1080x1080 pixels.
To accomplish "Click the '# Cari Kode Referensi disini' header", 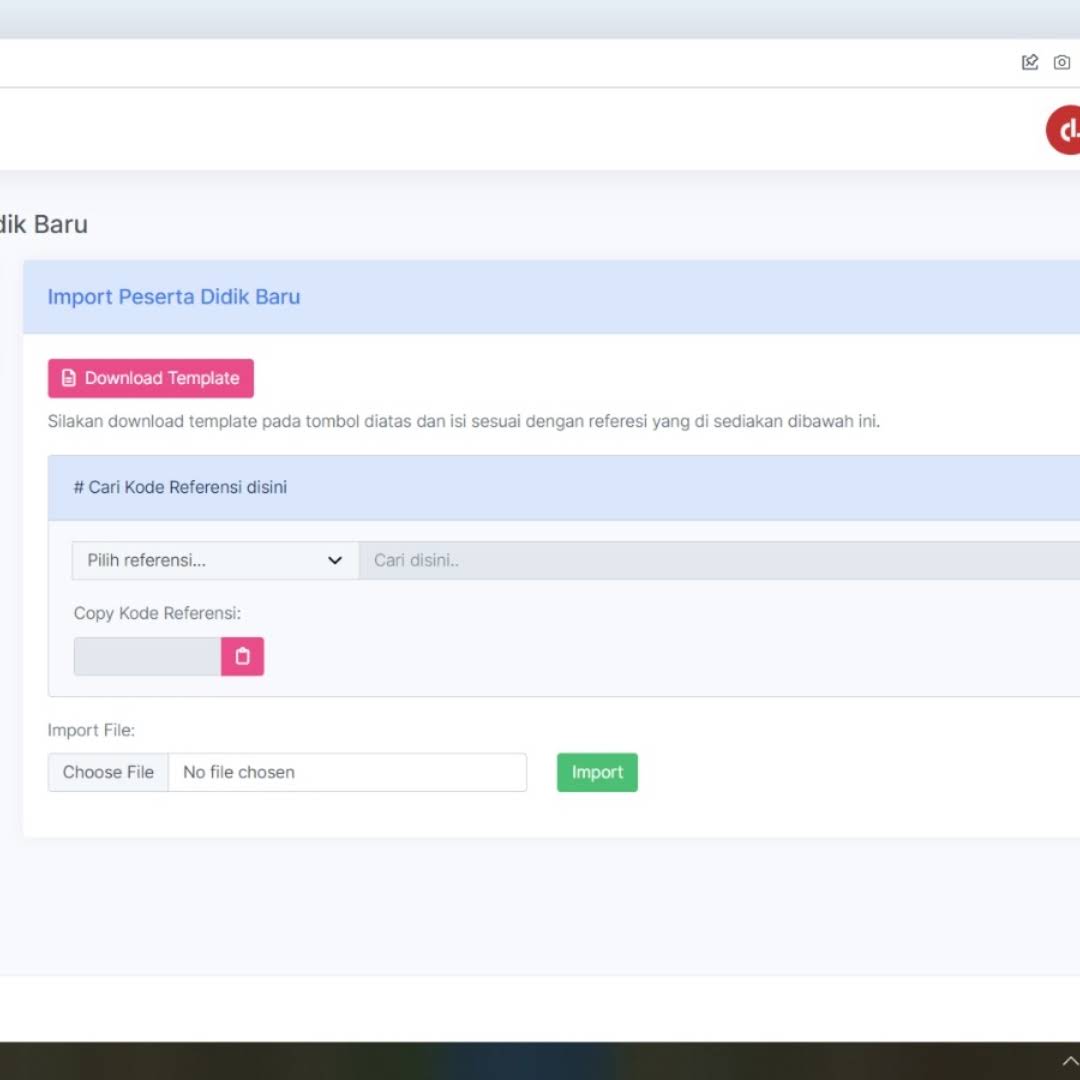I will (180, 488).
